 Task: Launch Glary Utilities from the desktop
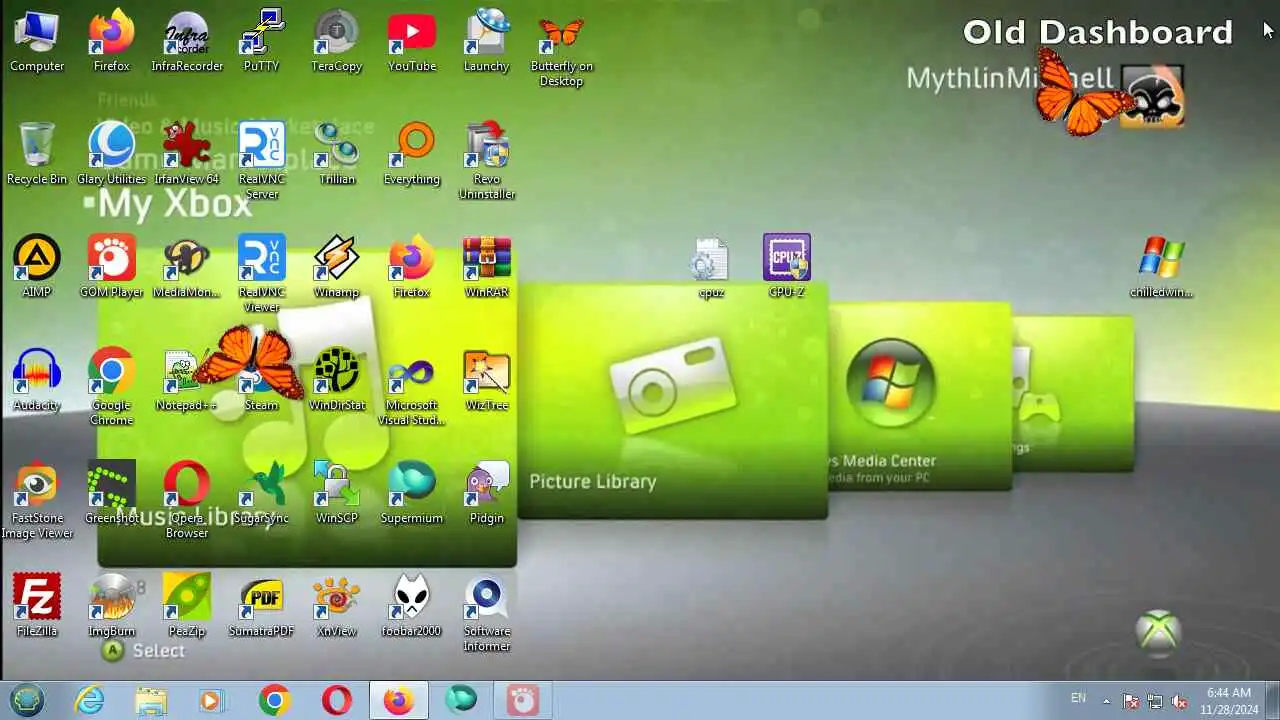click(x=112, y=154)
